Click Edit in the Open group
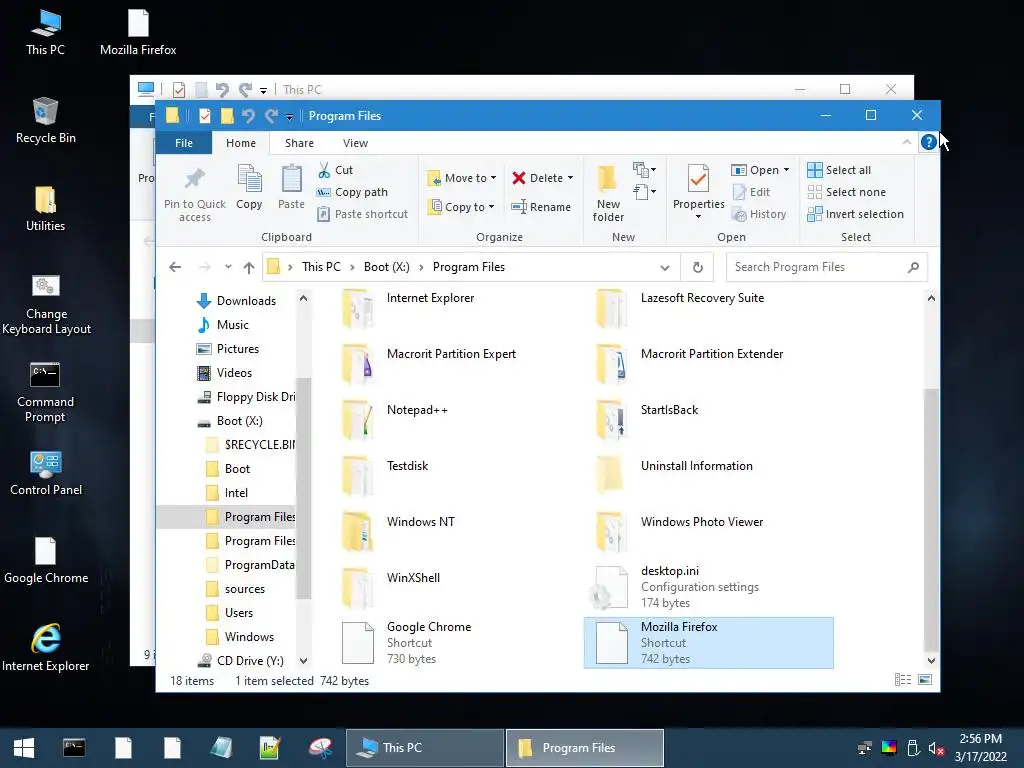 [751, 192]
